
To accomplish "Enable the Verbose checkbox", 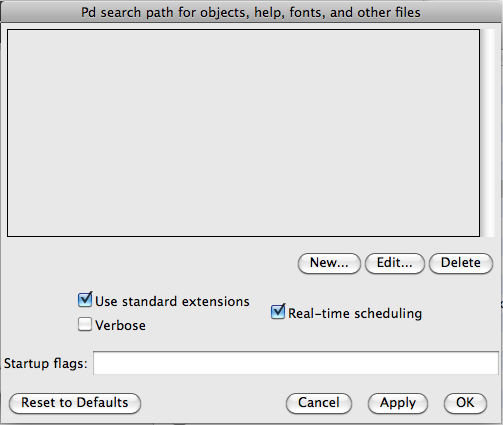I will [85, 324].
